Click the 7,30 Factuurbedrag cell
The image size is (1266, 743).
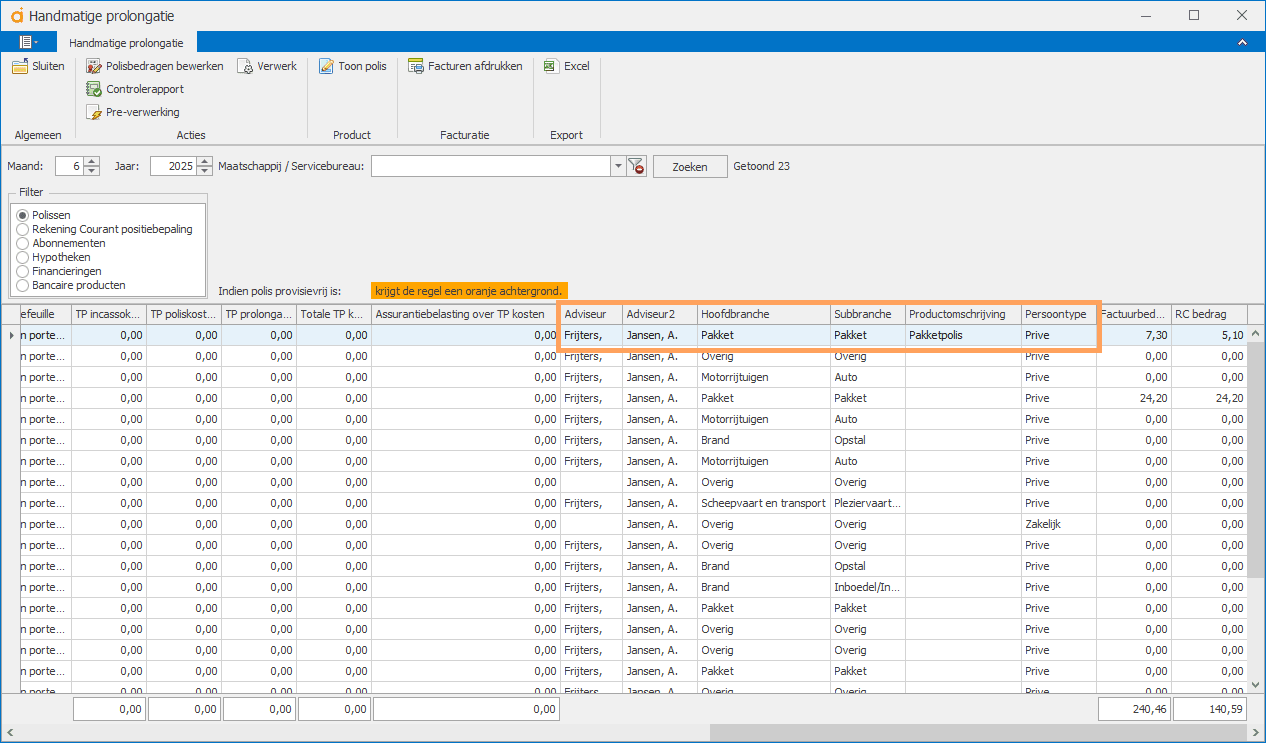[x=1134, y=335]
